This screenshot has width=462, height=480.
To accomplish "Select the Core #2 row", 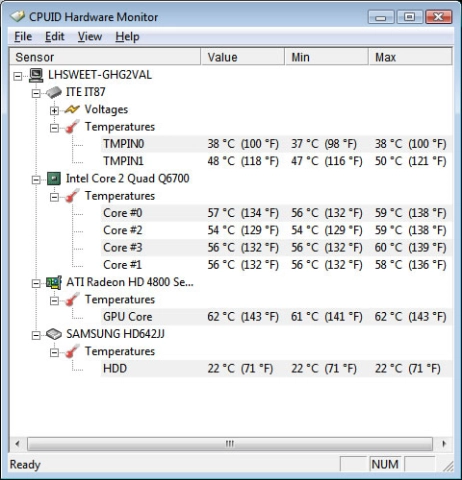I will pyautogui.click(x=276, y=230).
